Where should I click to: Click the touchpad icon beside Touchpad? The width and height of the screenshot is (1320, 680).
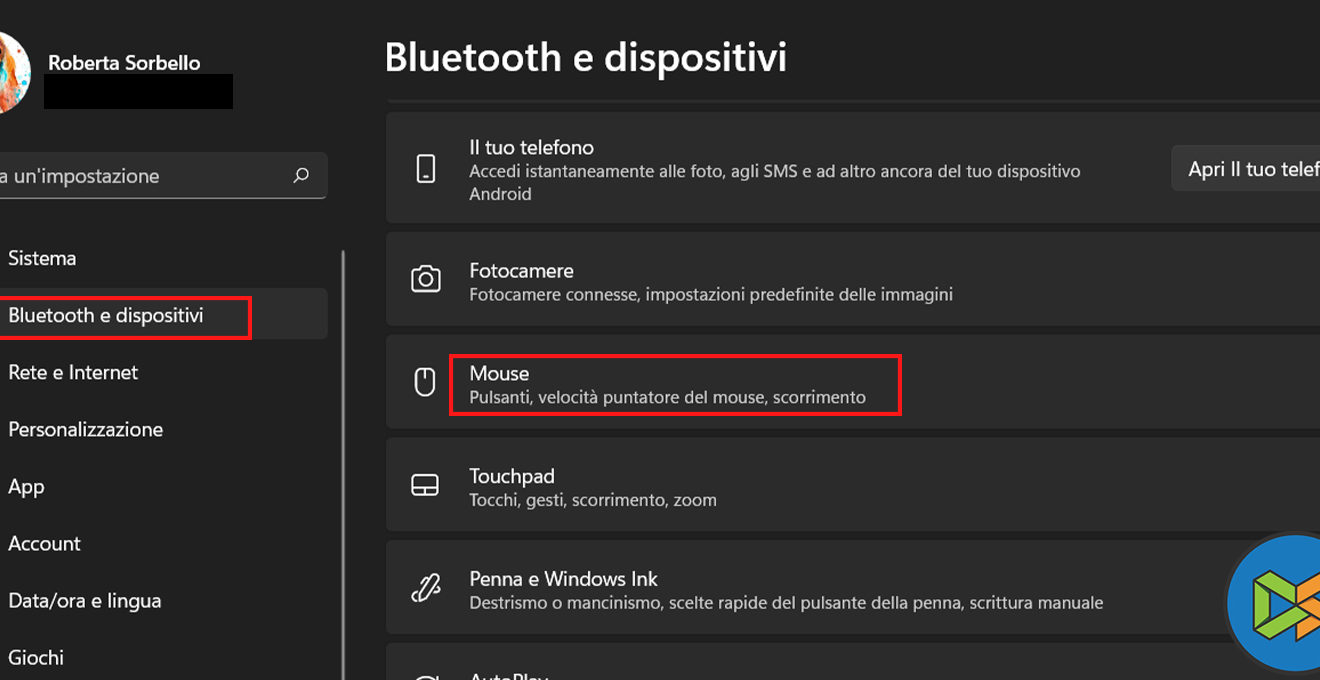coord(425,486)
